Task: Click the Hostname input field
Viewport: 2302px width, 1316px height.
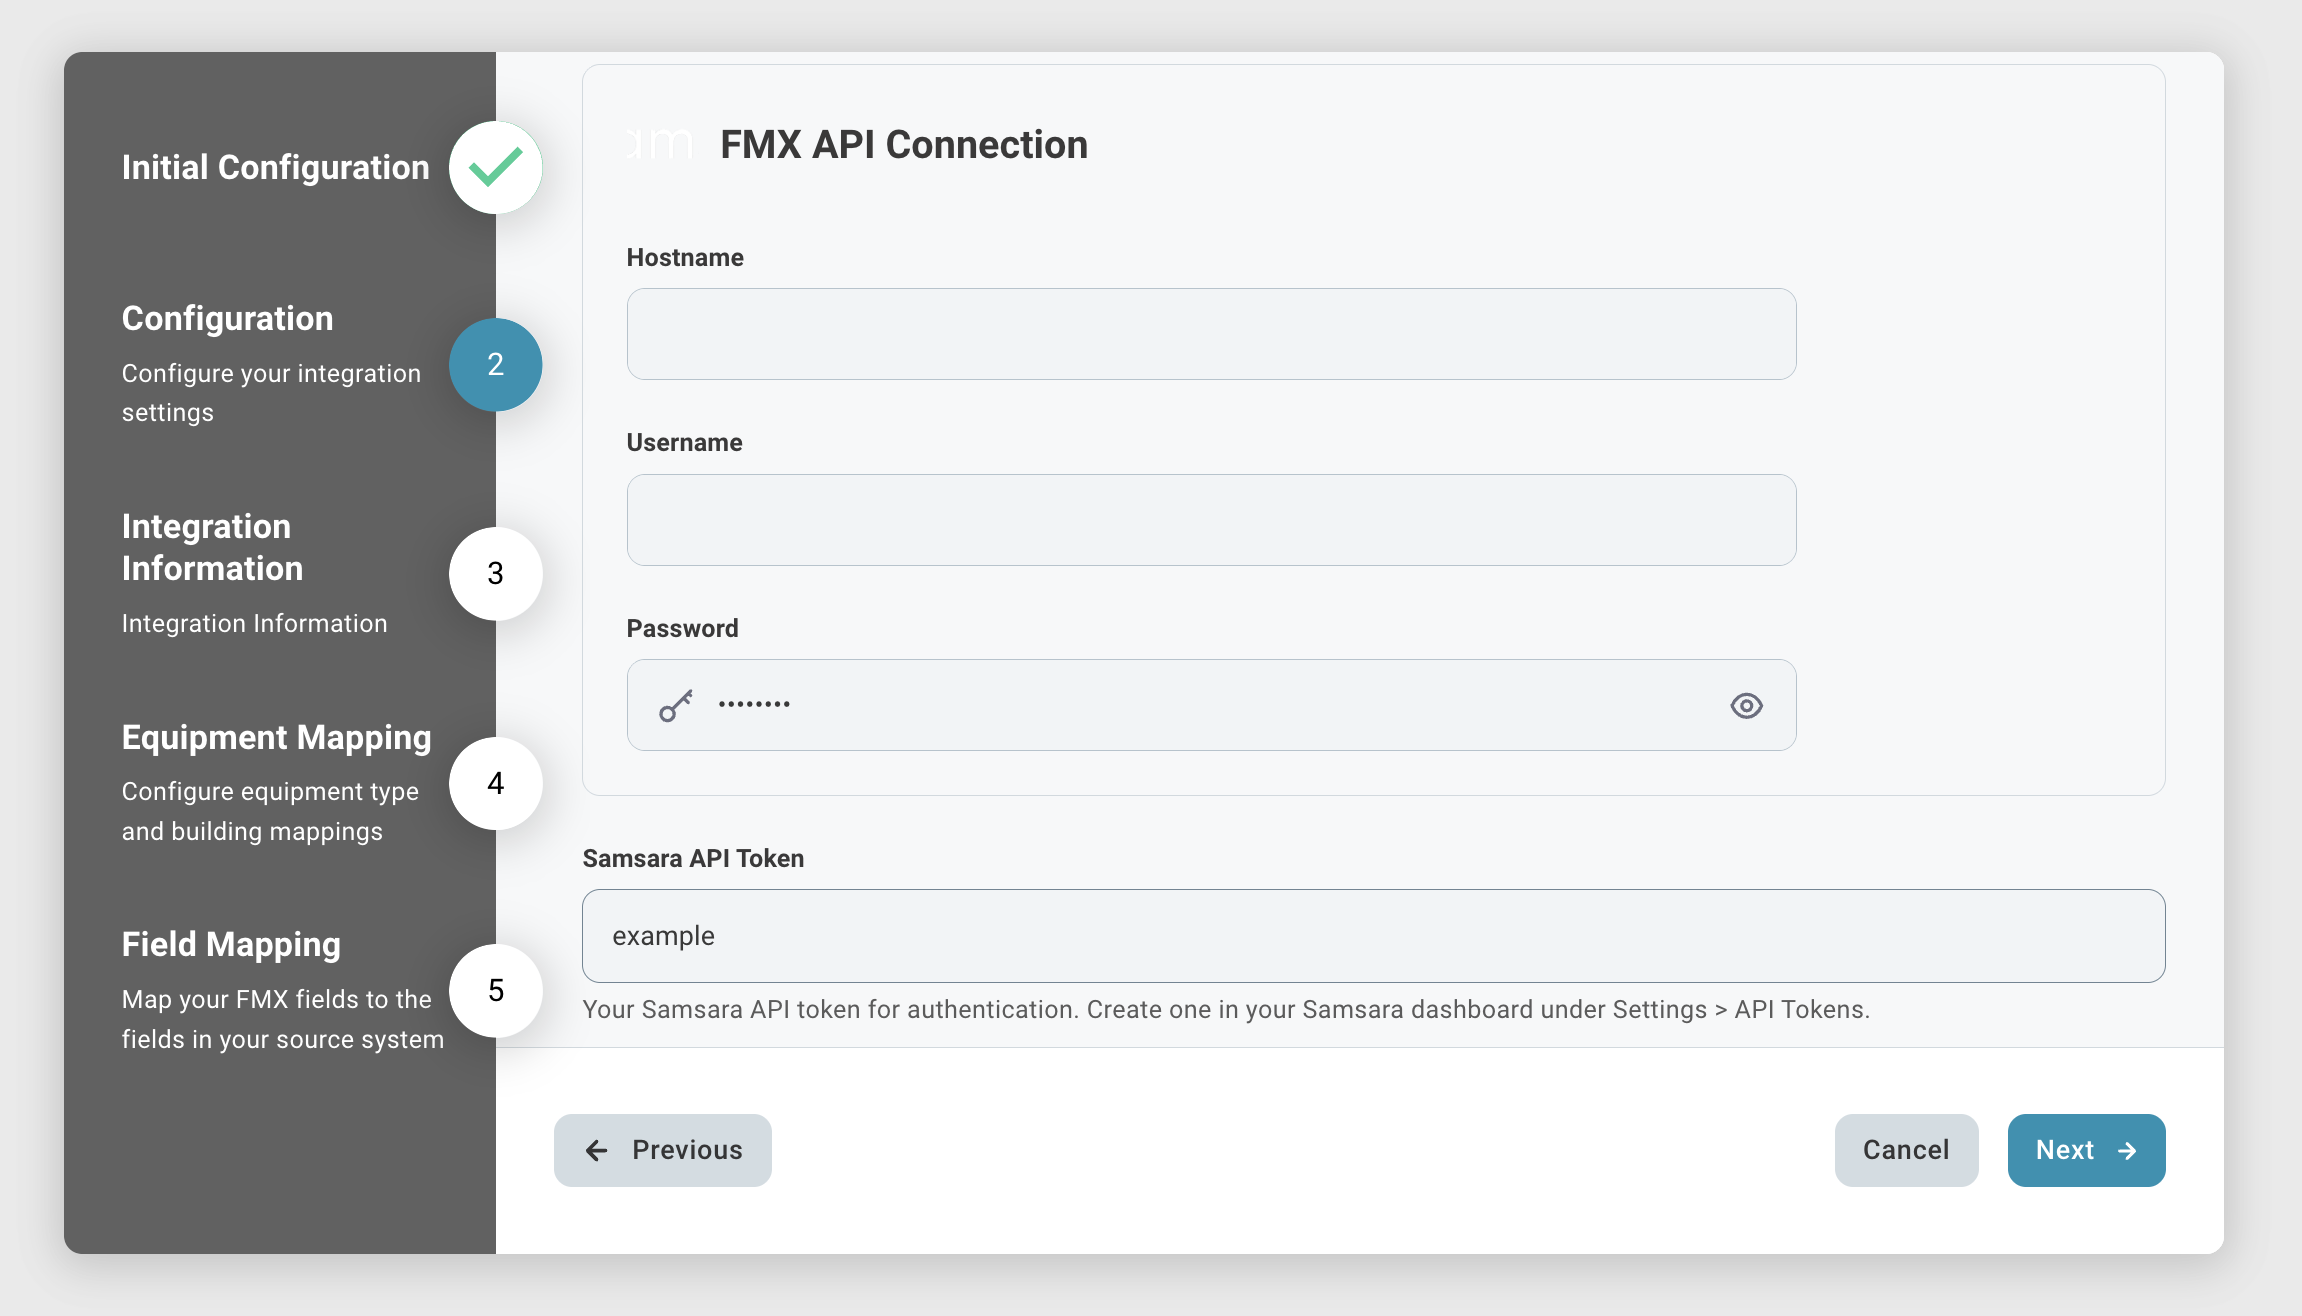Action: [x=1211, y=334]
